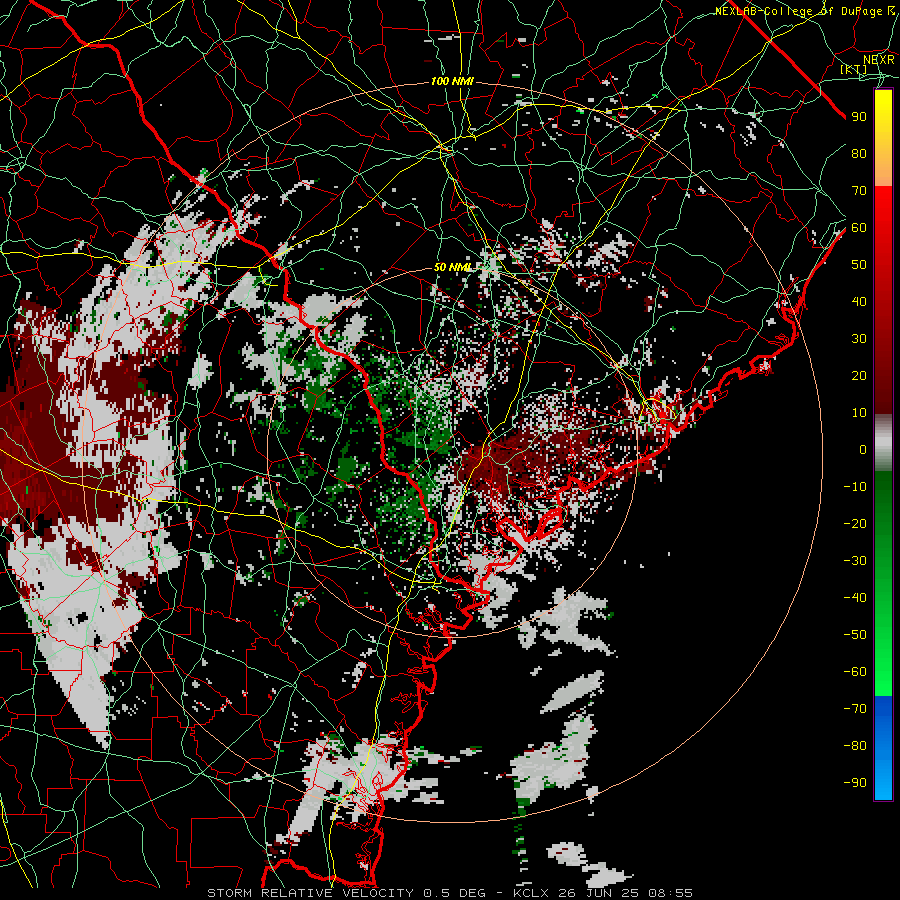Screen dimensions: 900x900
Task: Click the -90 value on the velocity scale
Action: point(855,783)
